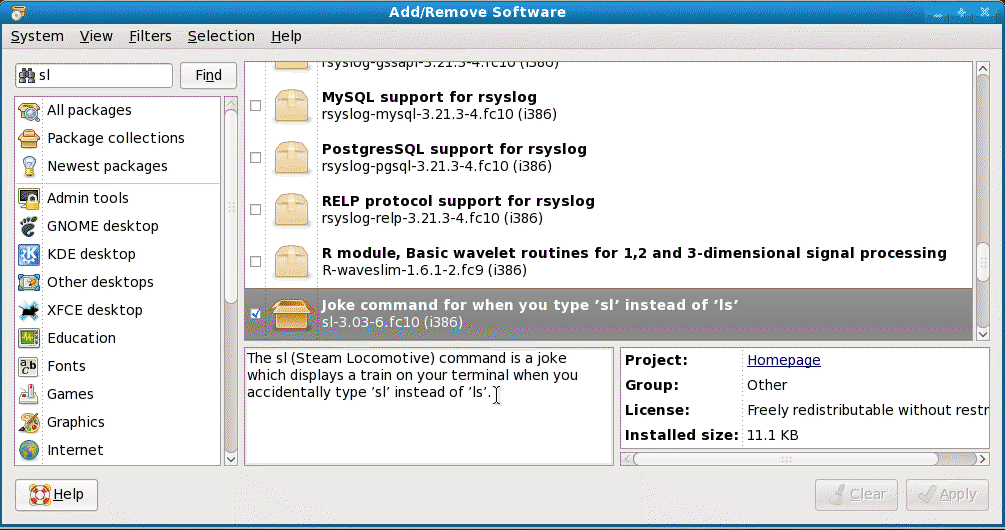The height and width of the screenshot is (530, 1005).
Task: Open the Games joystick icon
Action: pos(29,394)
